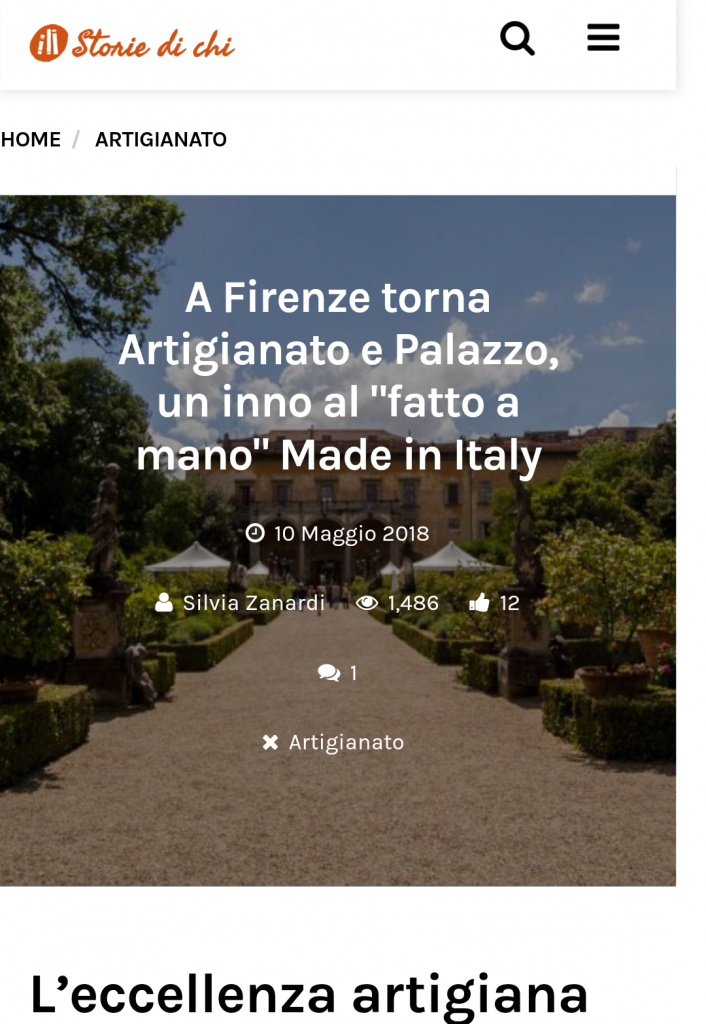Click the orange Storie di chi logo emblem

coord(48,43)
